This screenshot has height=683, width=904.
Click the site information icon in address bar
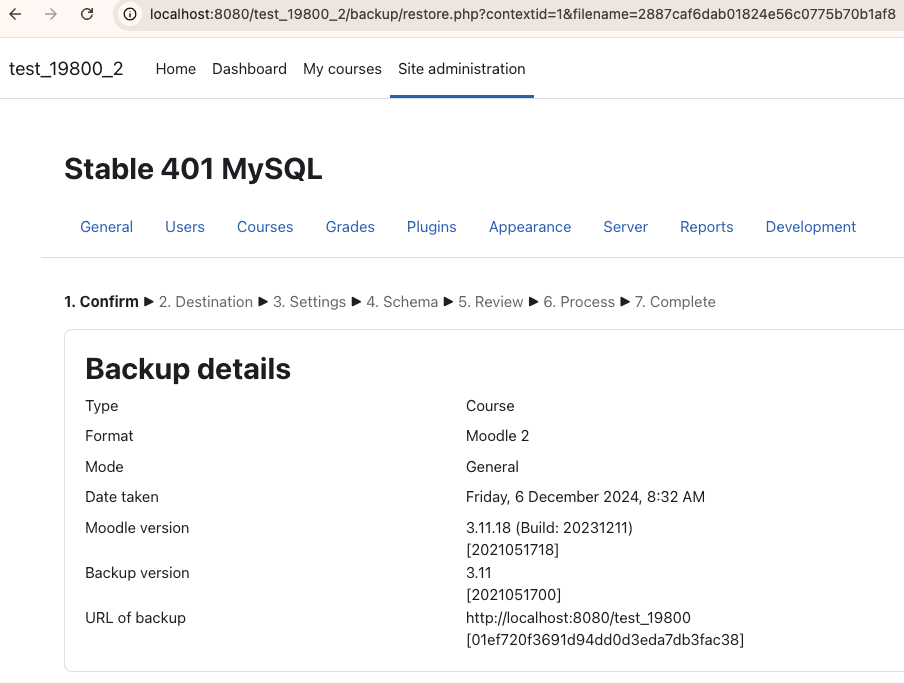coord(130,14)
